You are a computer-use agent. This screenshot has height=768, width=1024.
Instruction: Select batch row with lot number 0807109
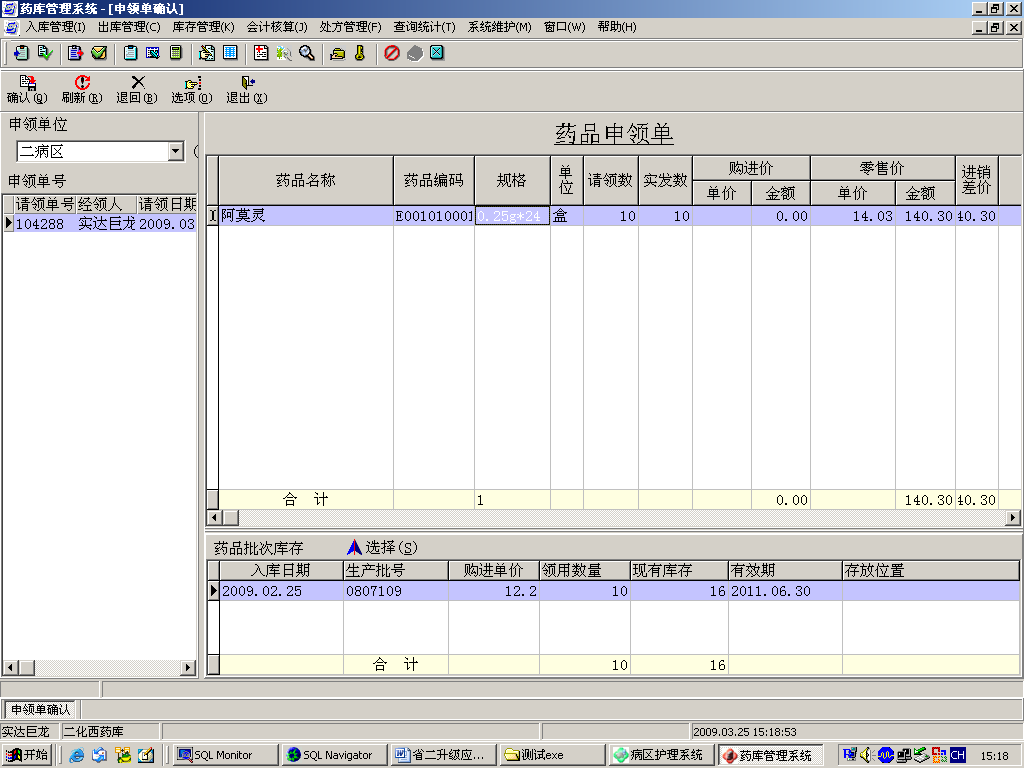coord(374,592)
